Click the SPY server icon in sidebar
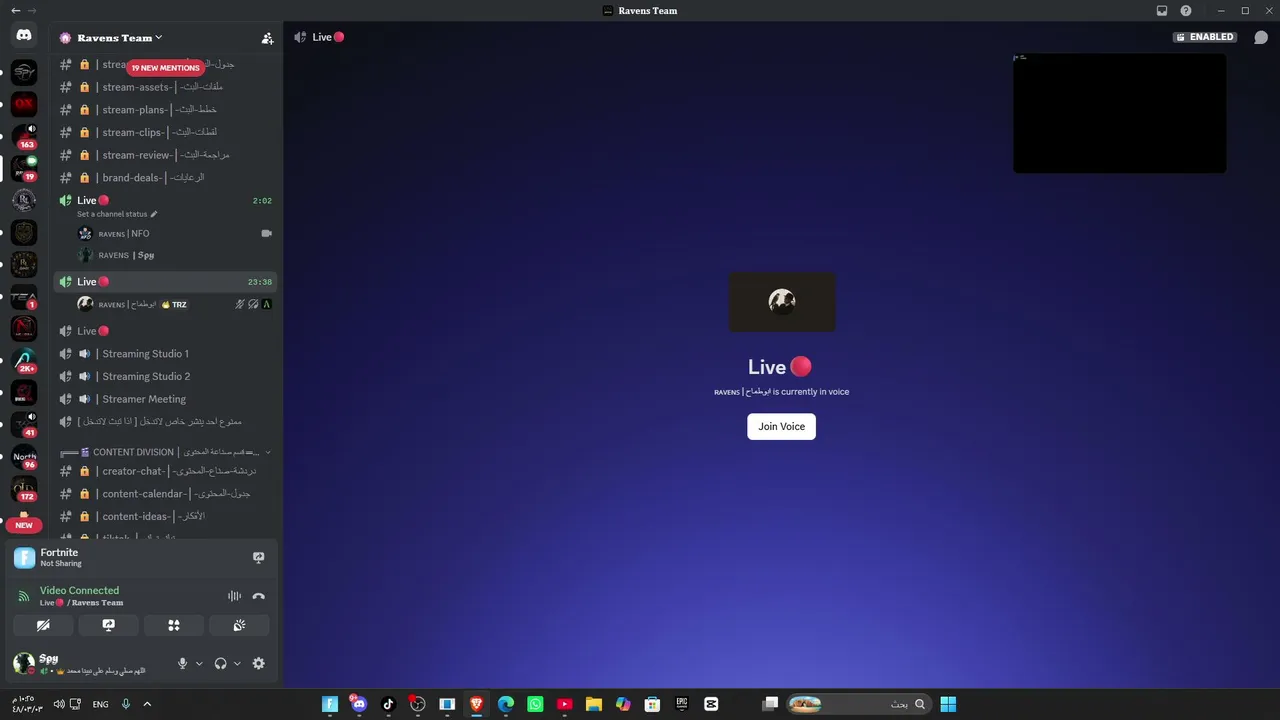Image resolution: width=1280 pixels, height=720 pixels. 24,72
